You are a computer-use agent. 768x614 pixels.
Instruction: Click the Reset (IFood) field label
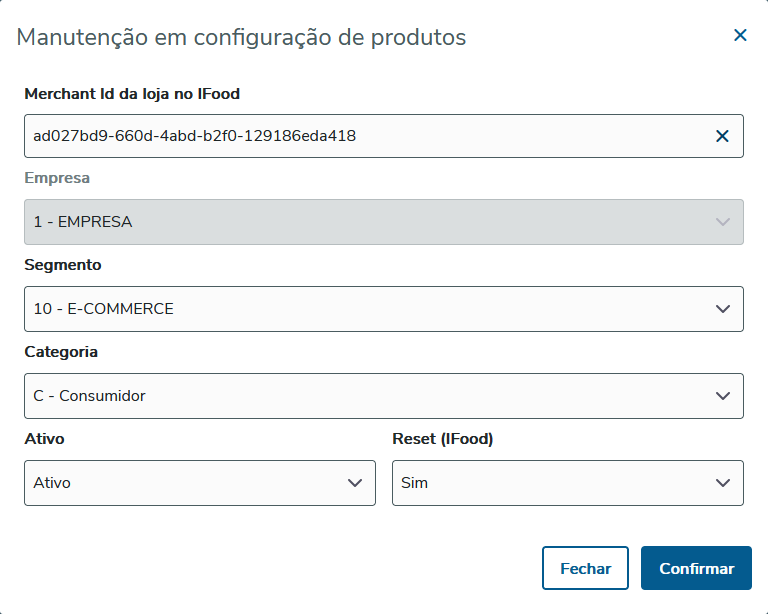click(x=443, y=439)
